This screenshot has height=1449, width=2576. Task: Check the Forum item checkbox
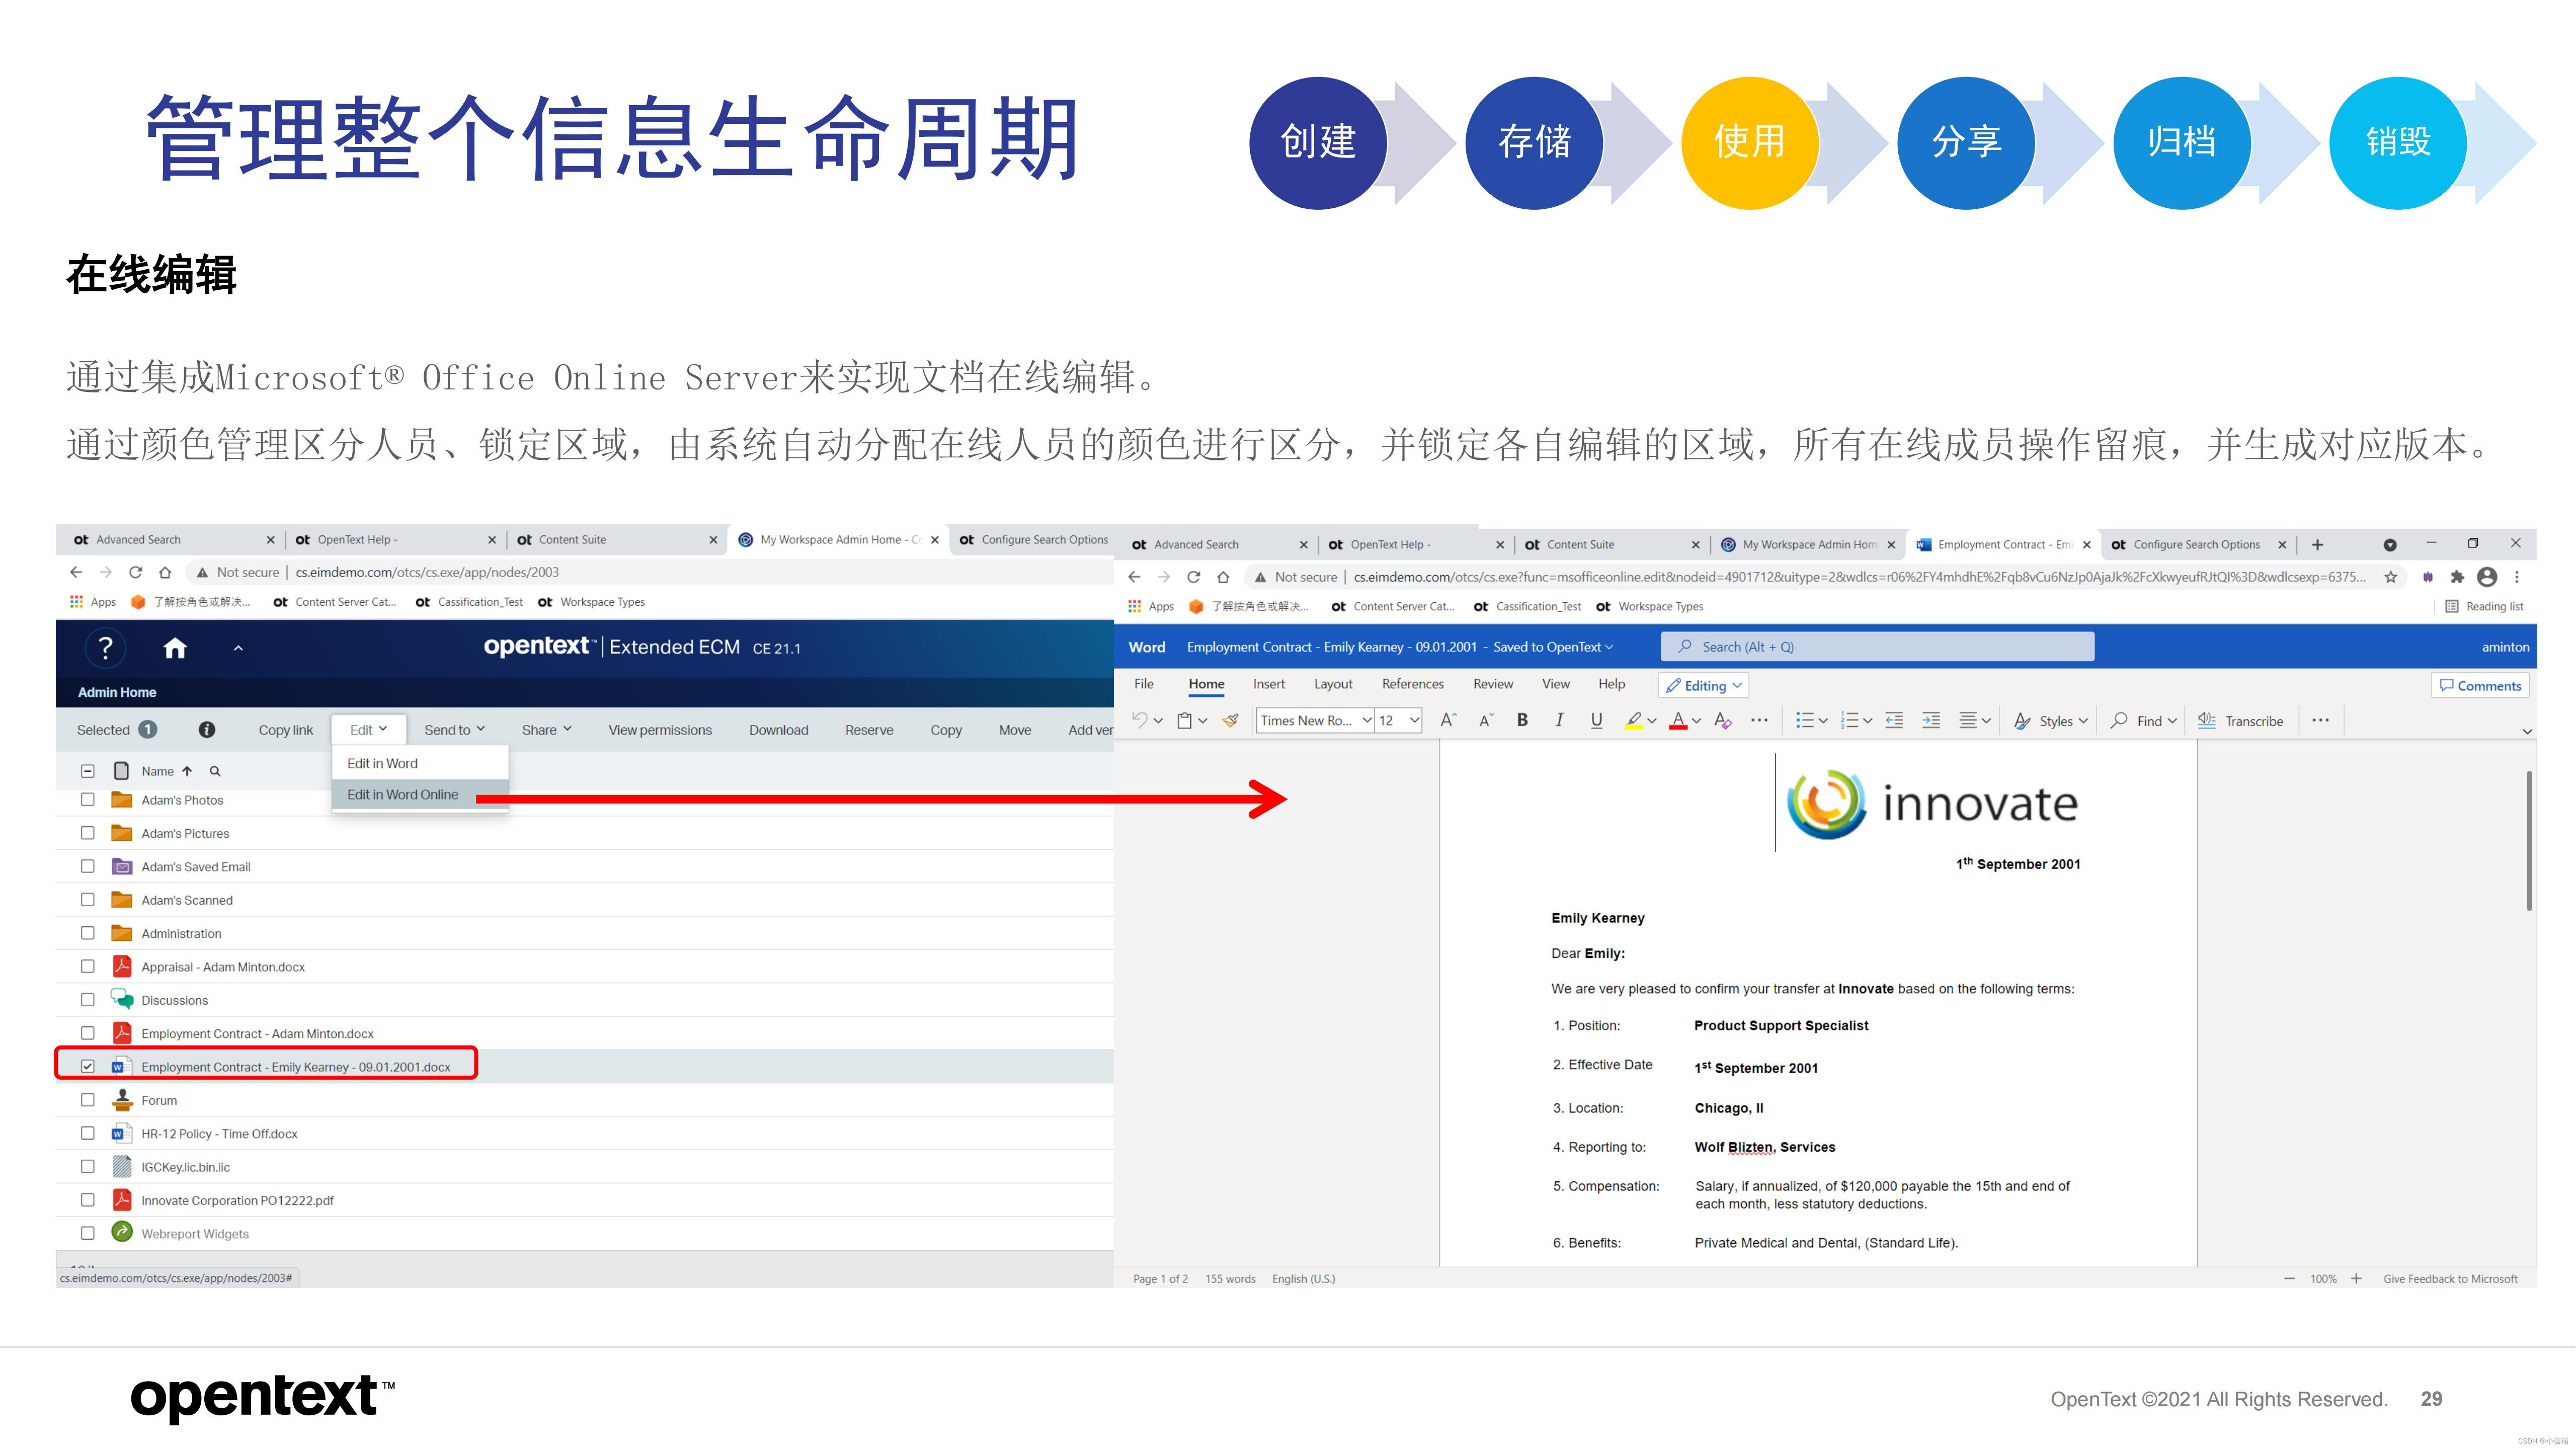point(88,1100)
